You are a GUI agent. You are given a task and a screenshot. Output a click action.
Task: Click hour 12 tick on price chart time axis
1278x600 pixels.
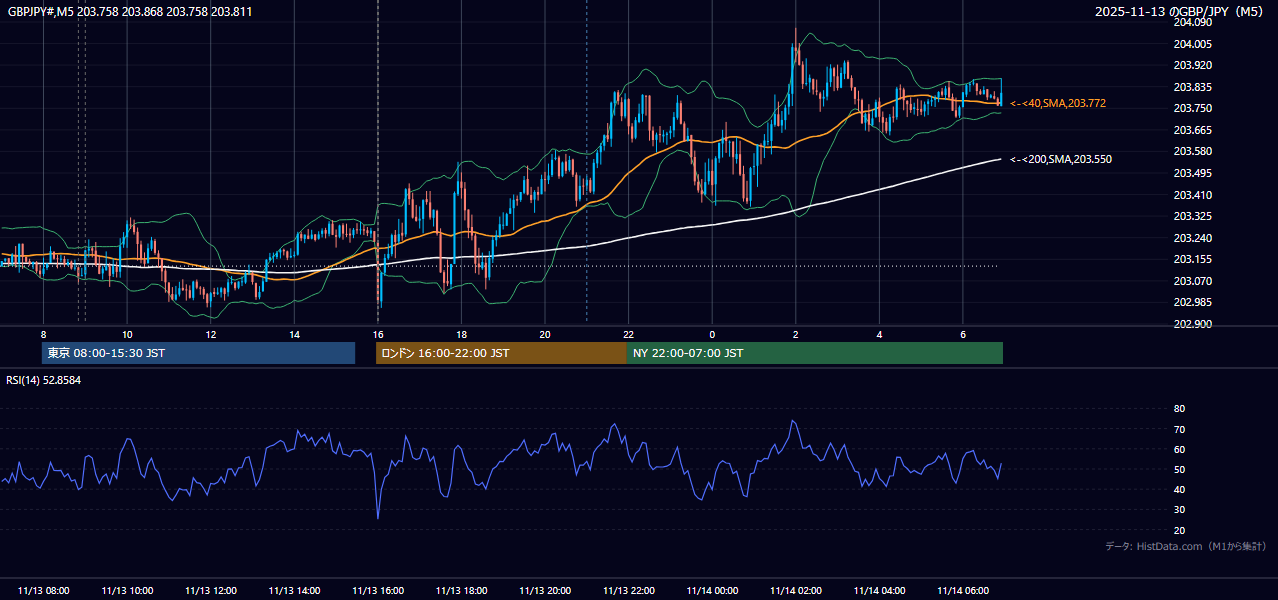pyautogui.click(x=210, y=334)
